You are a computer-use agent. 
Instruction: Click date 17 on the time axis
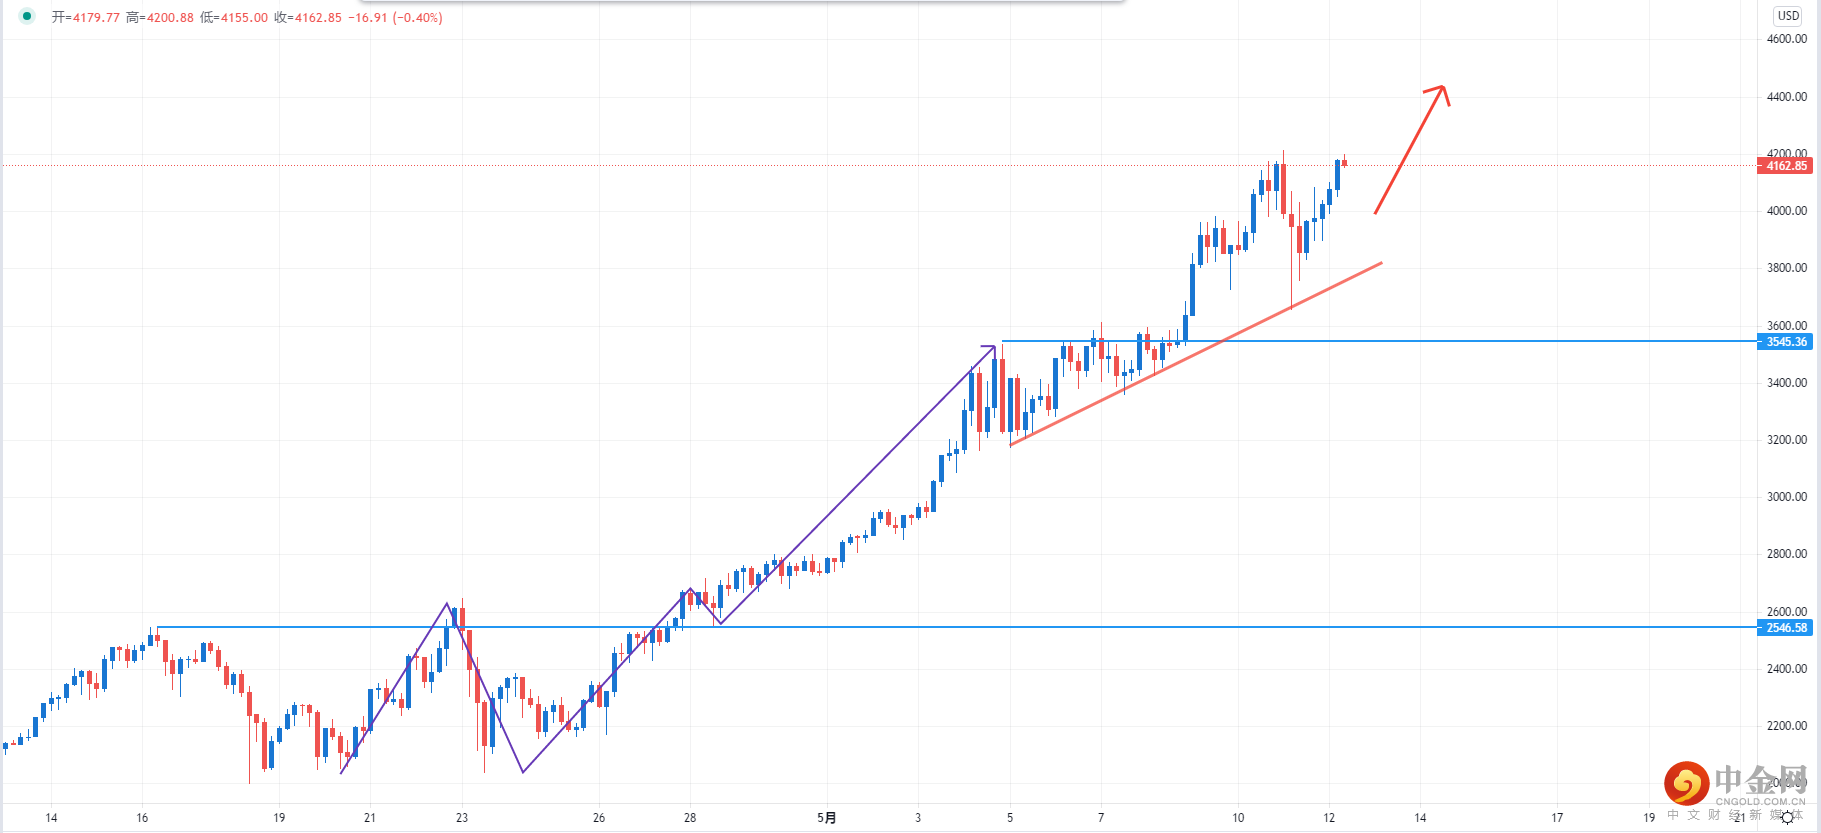1557,818
